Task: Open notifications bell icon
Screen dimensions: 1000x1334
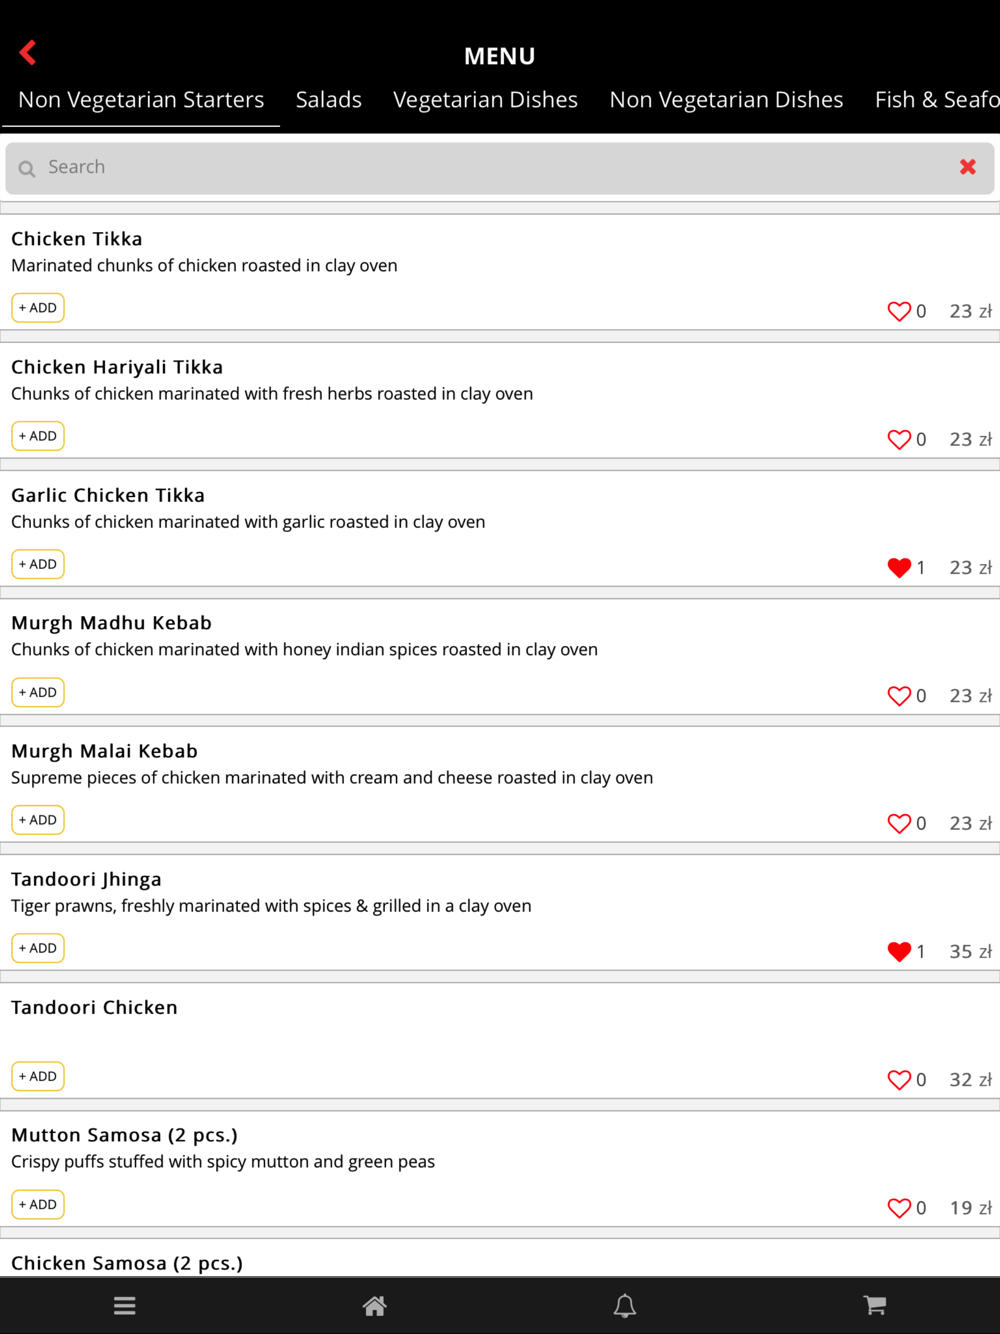Action: (625, 1305)
